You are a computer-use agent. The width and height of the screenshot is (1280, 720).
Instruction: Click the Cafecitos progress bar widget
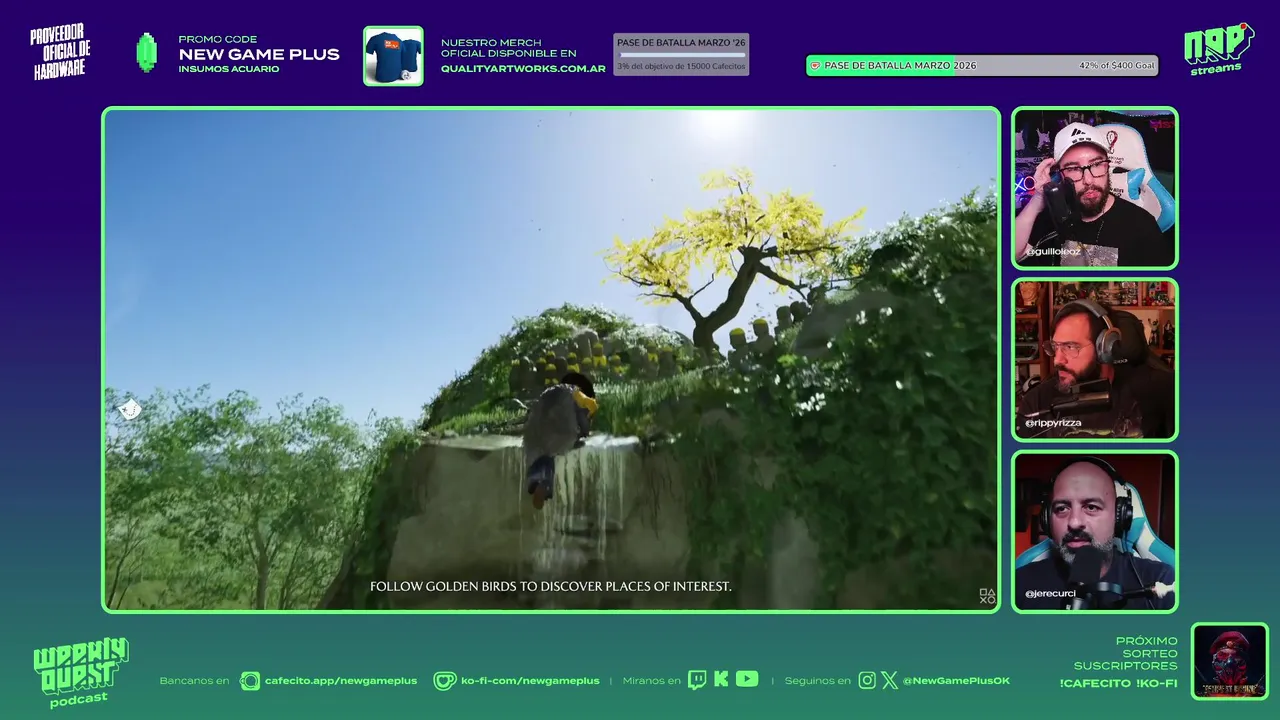[681, 54]
